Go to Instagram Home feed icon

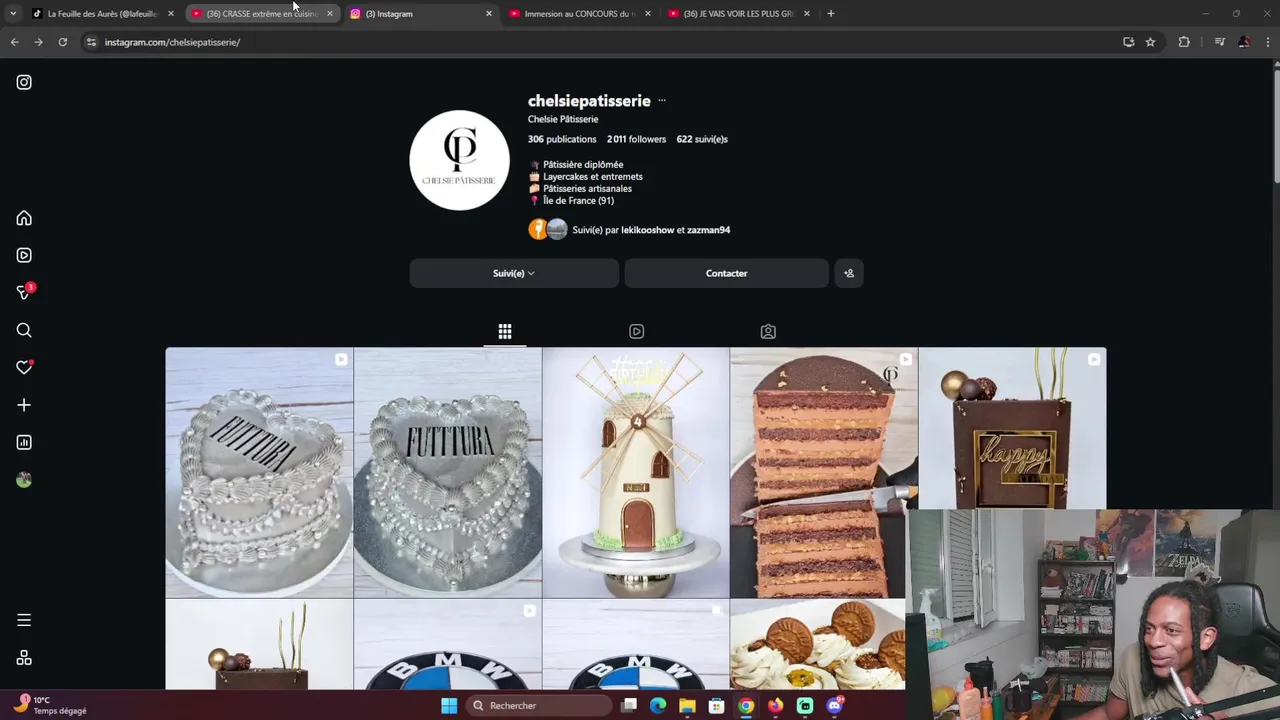click(x=24, y=218)
